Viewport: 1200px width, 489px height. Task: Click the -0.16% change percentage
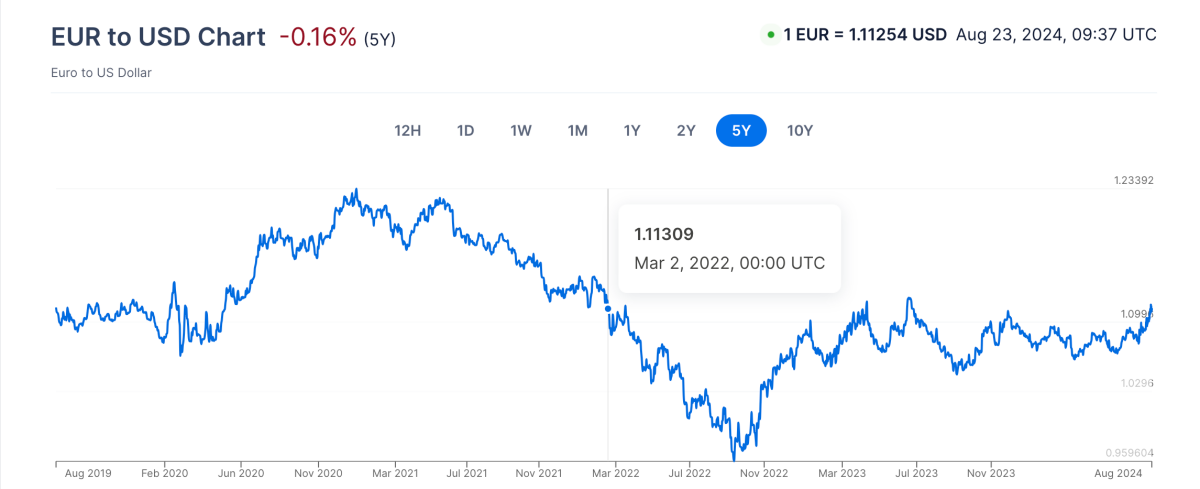[x=318, y=37]
